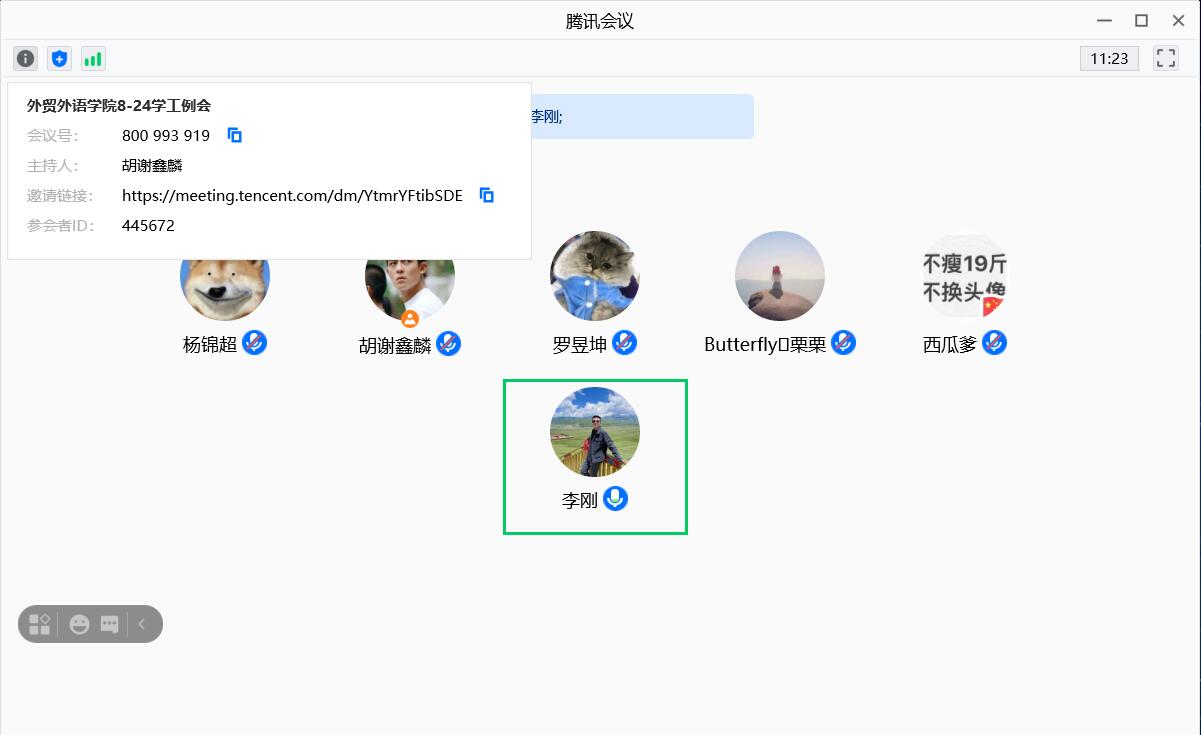Click 杨锦超's muted microphone icon

point(255,343)
